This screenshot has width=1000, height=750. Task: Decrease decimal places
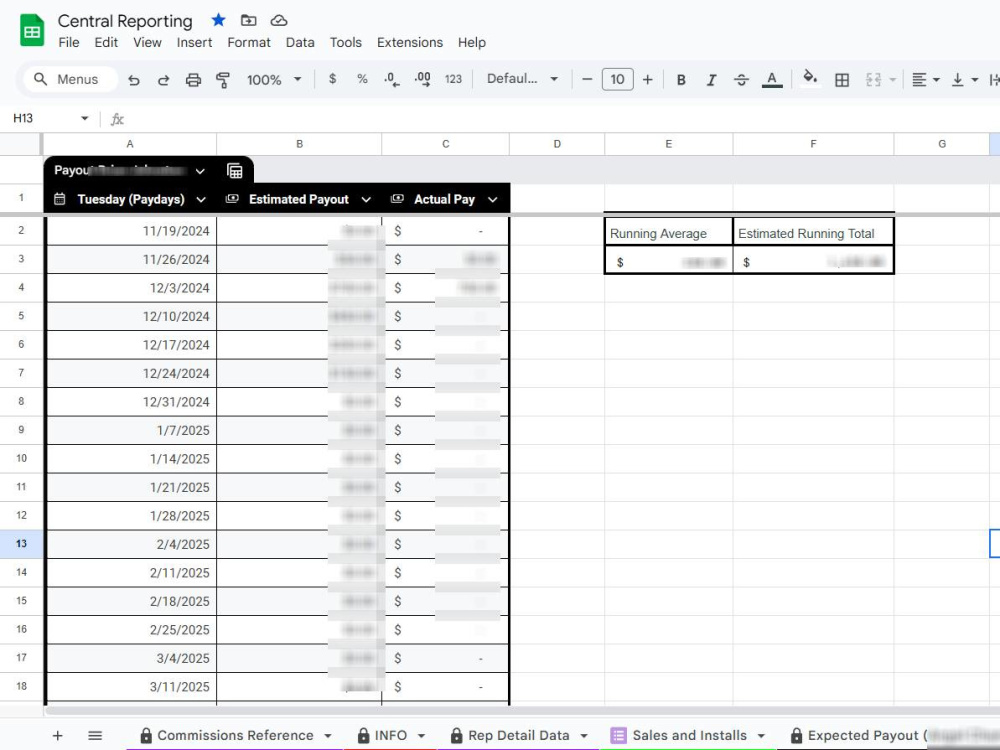pos(392,79)
